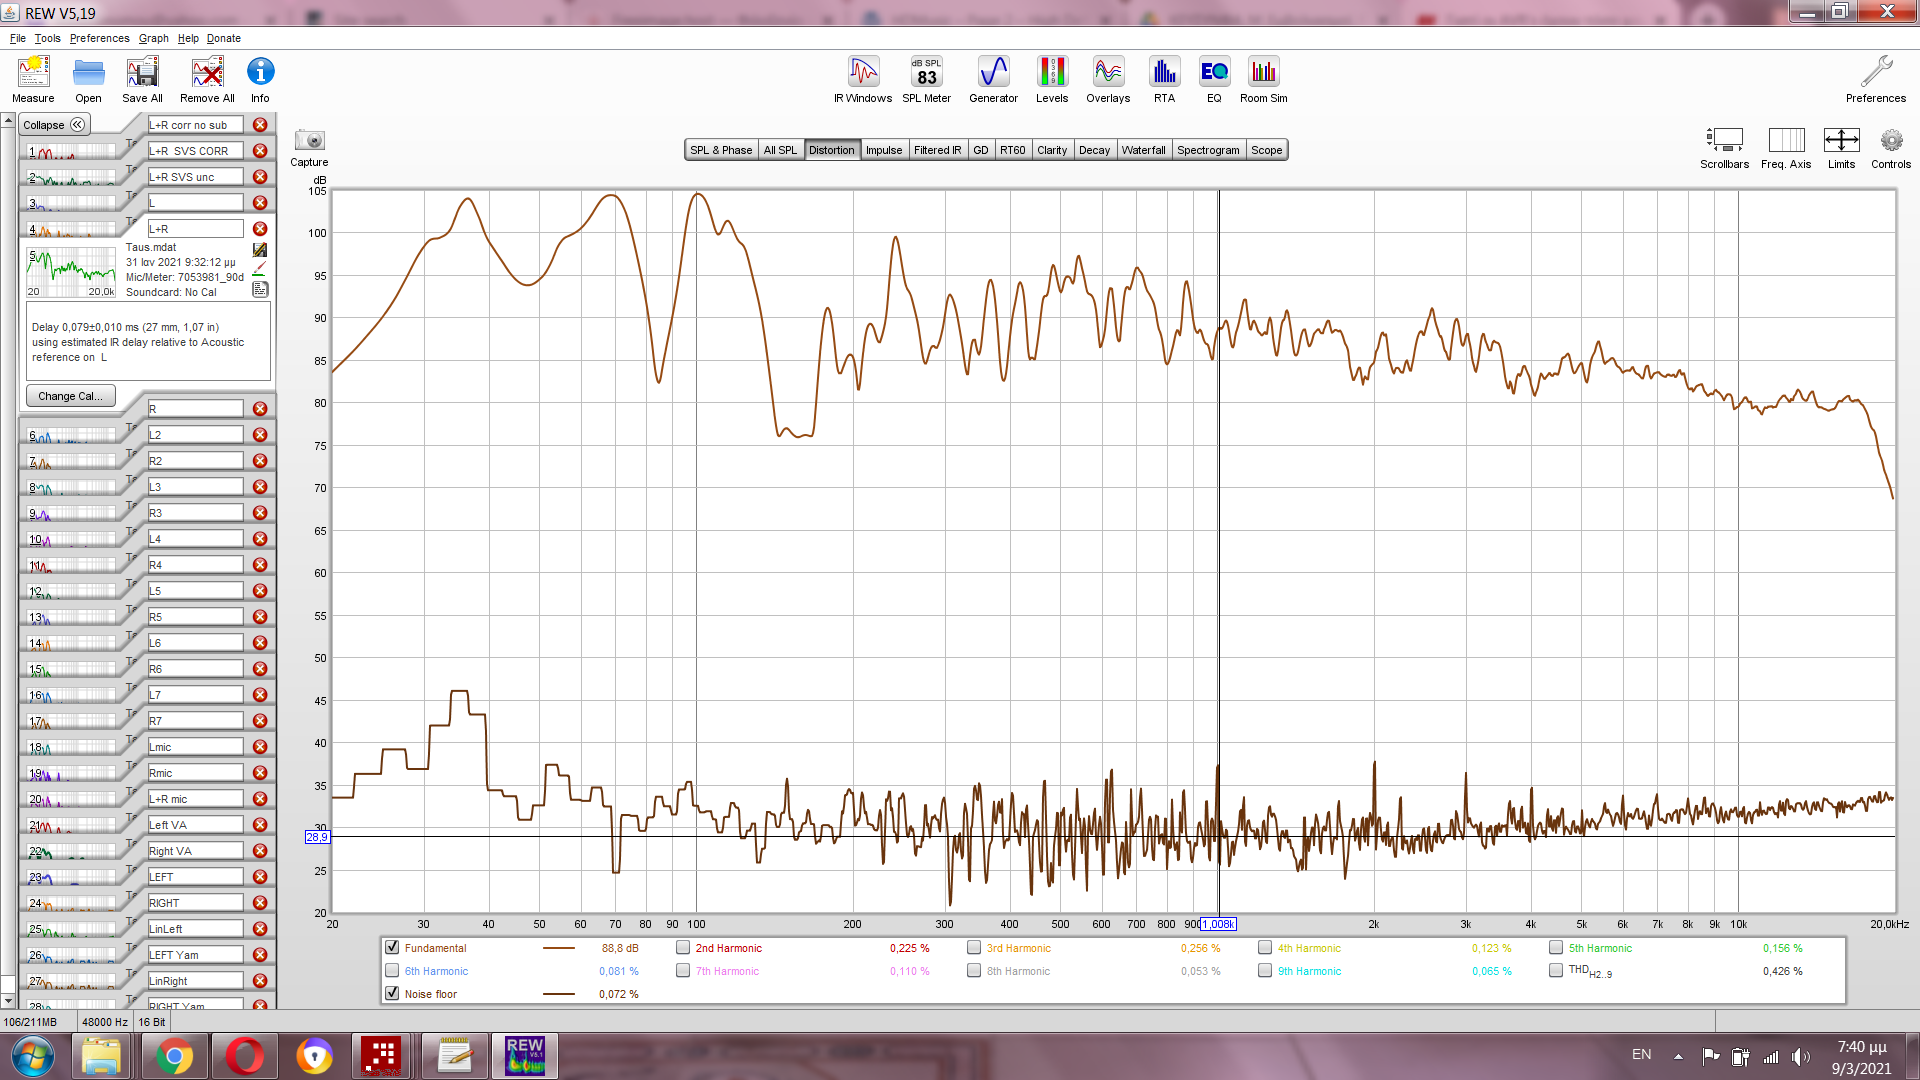This screenshot has height=1080, width=1920.
Task: Click the Change Cal... button
Action: (x=70, y=396)
